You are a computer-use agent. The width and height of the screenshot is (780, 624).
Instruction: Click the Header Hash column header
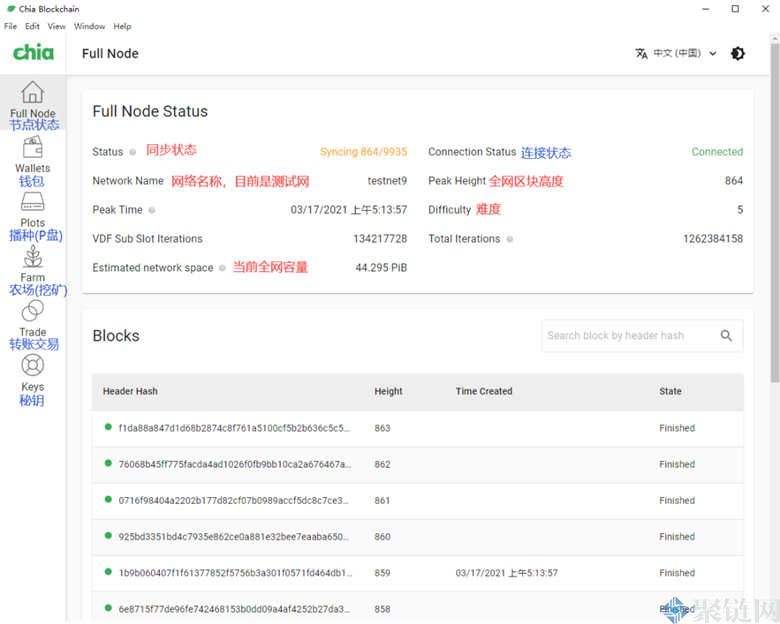130,392
